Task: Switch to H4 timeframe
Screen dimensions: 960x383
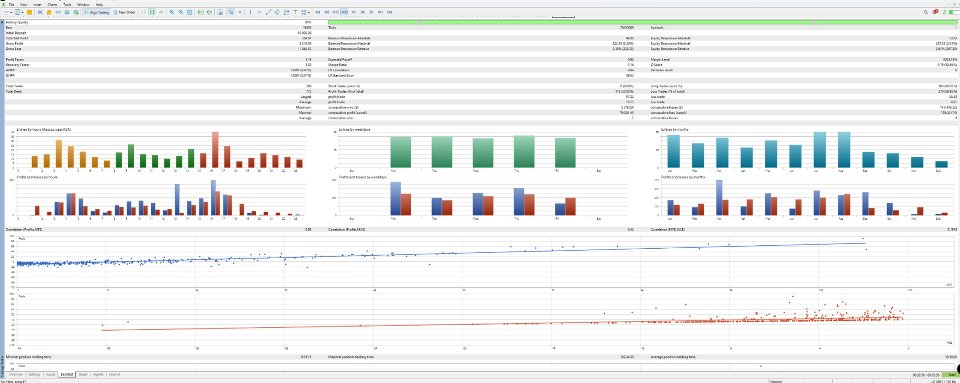Action: pyautogui.click(x=362, y=12)
